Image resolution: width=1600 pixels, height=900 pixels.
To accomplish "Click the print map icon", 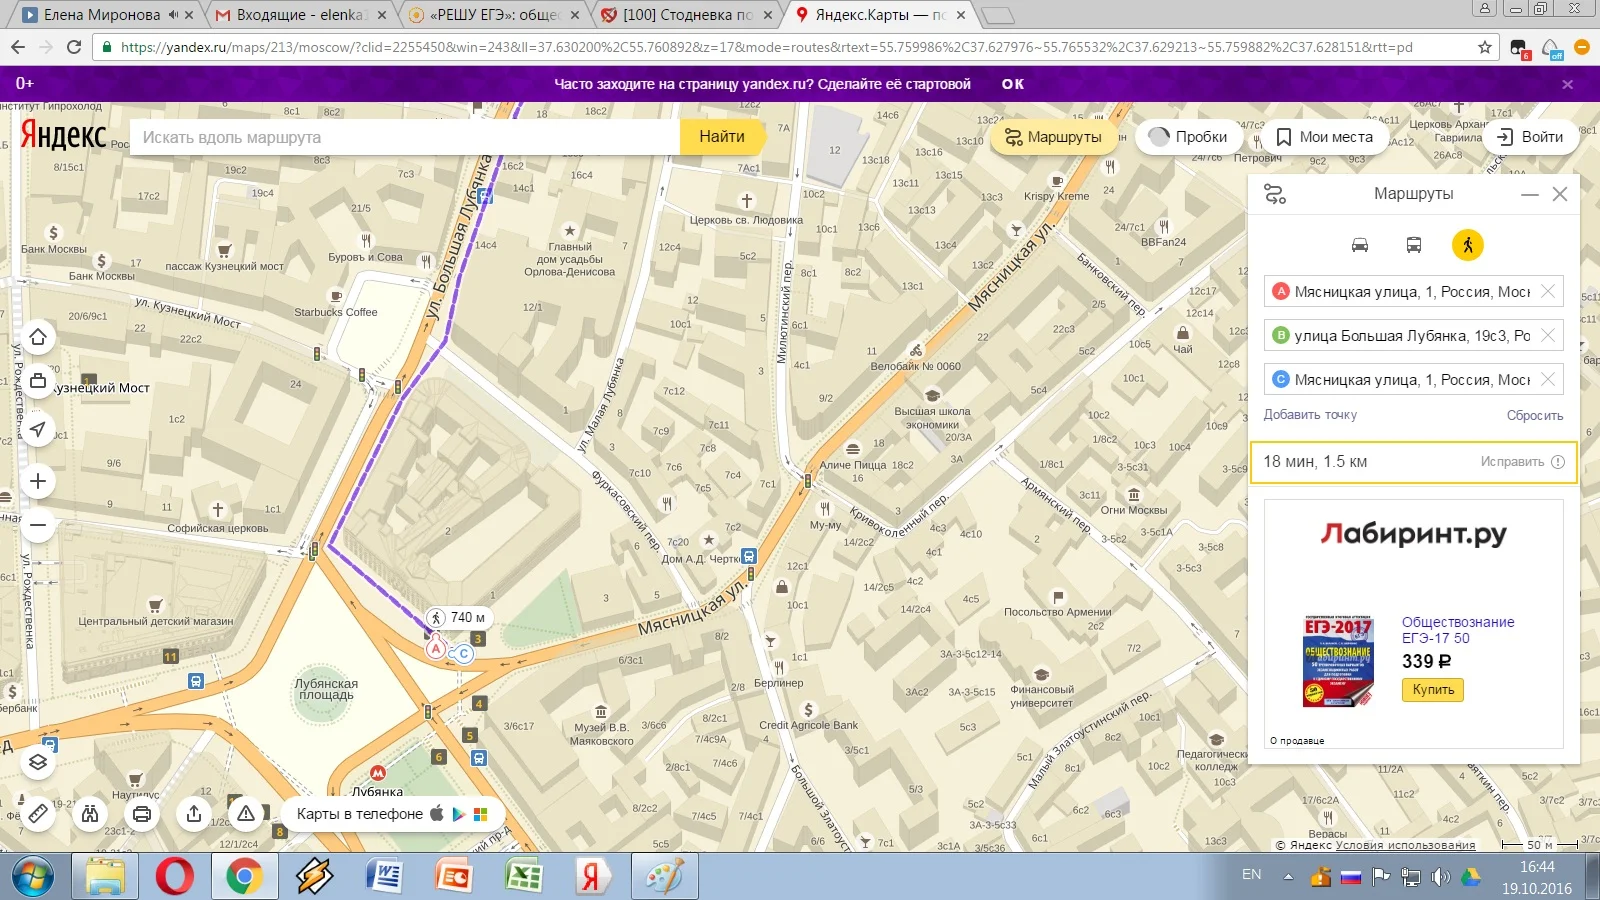I will pos(142,814).
